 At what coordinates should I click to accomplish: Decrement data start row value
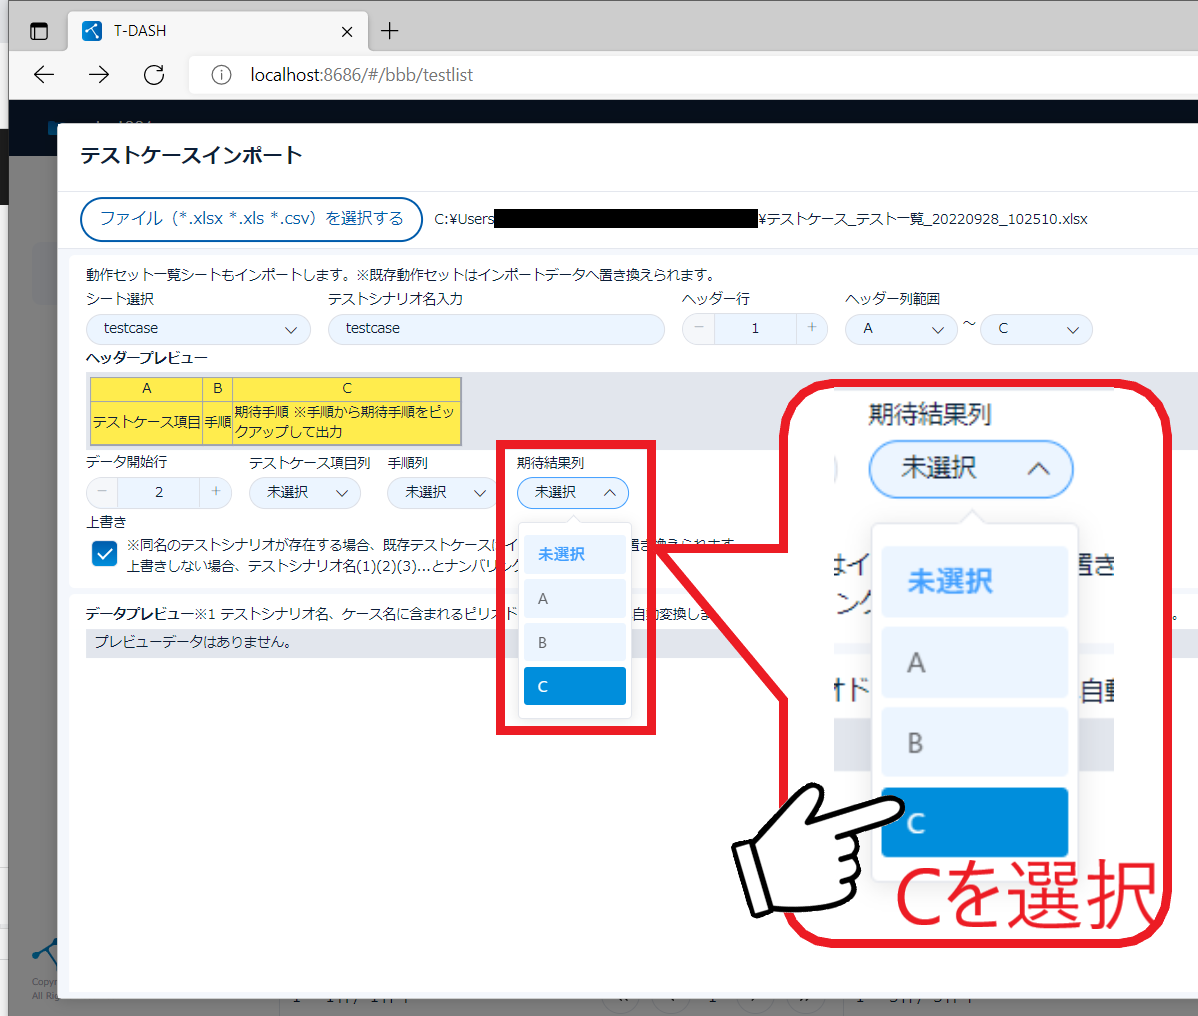[x=103, y=492]
